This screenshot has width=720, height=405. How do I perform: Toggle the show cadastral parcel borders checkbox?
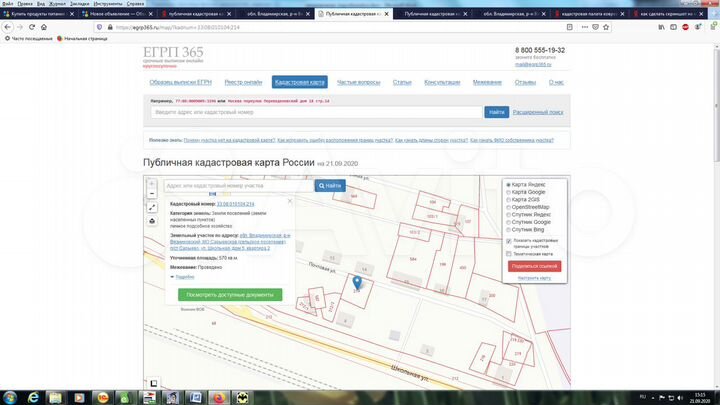509,241
